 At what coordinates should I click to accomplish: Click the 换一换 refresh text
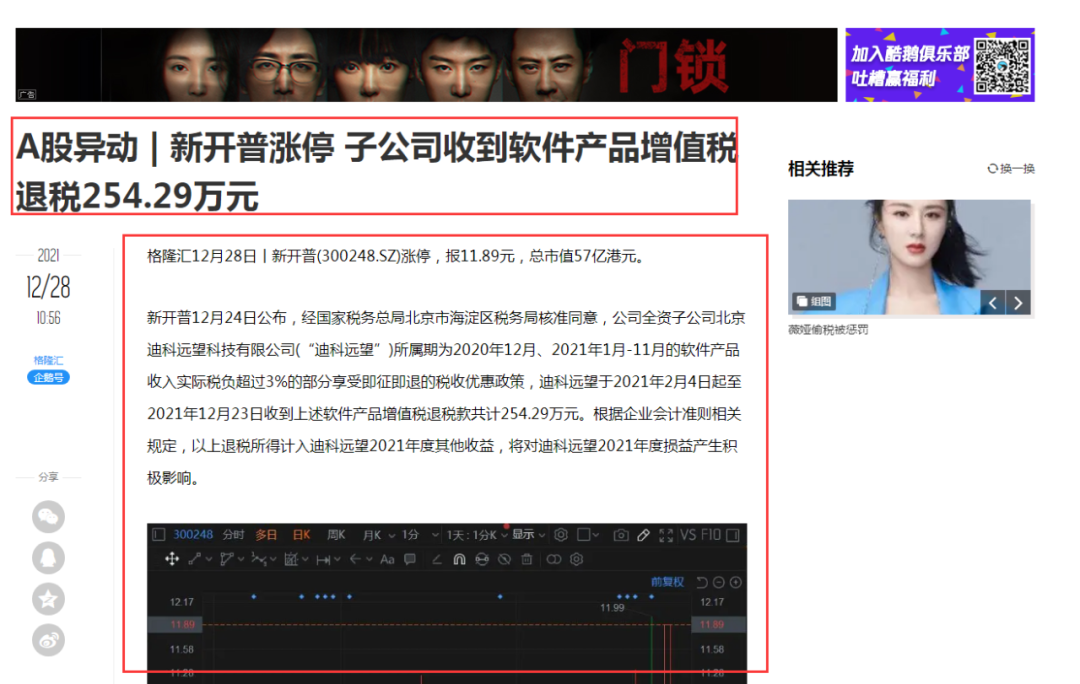tap(1017, 169)
